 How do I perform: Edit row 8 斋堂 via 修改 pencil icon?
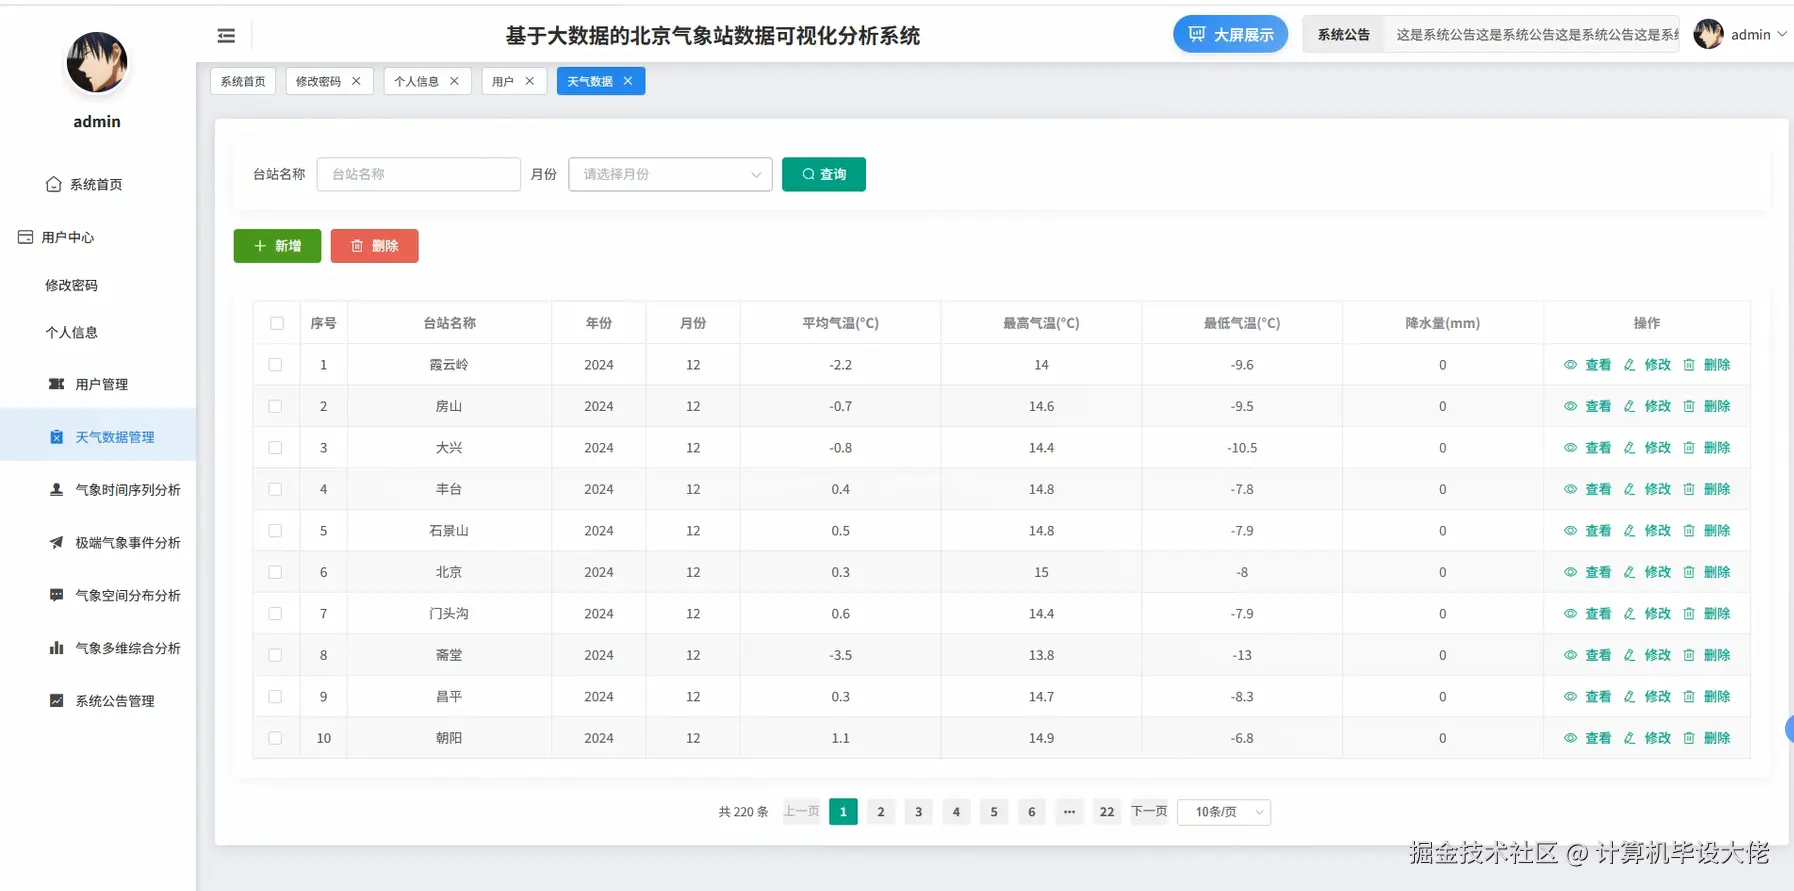[1629, 655]
